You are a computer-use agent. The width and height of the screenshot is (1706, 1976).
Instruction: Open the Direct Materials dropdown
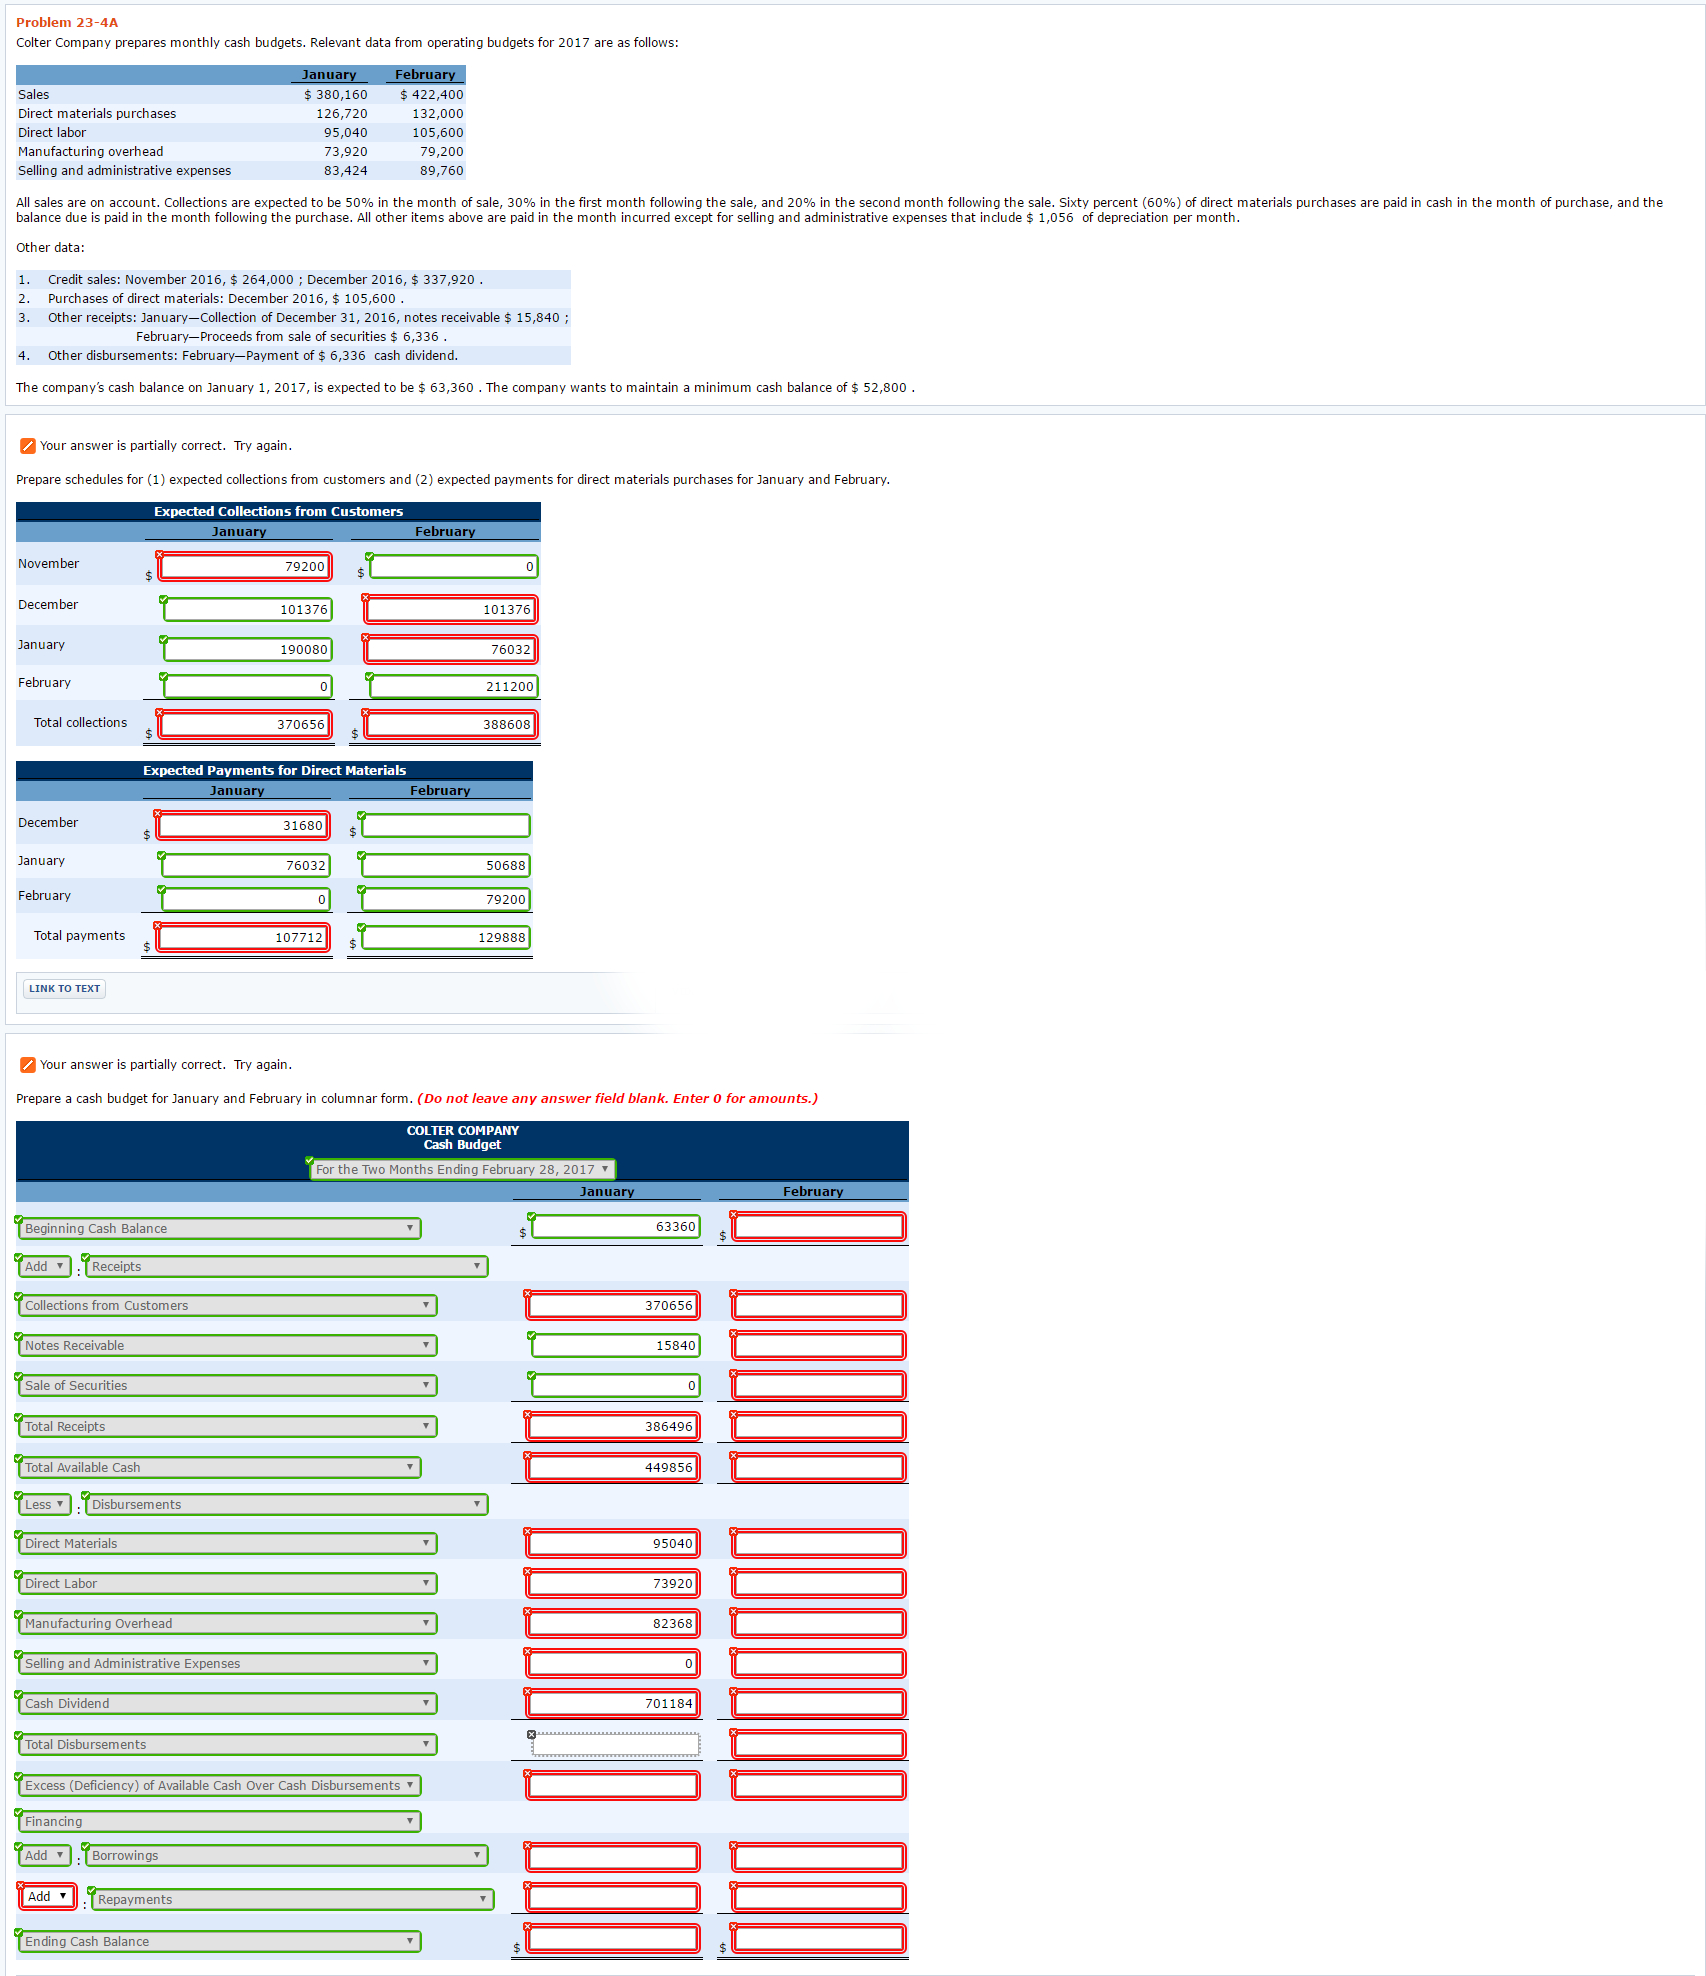[x=227, y=1543]
